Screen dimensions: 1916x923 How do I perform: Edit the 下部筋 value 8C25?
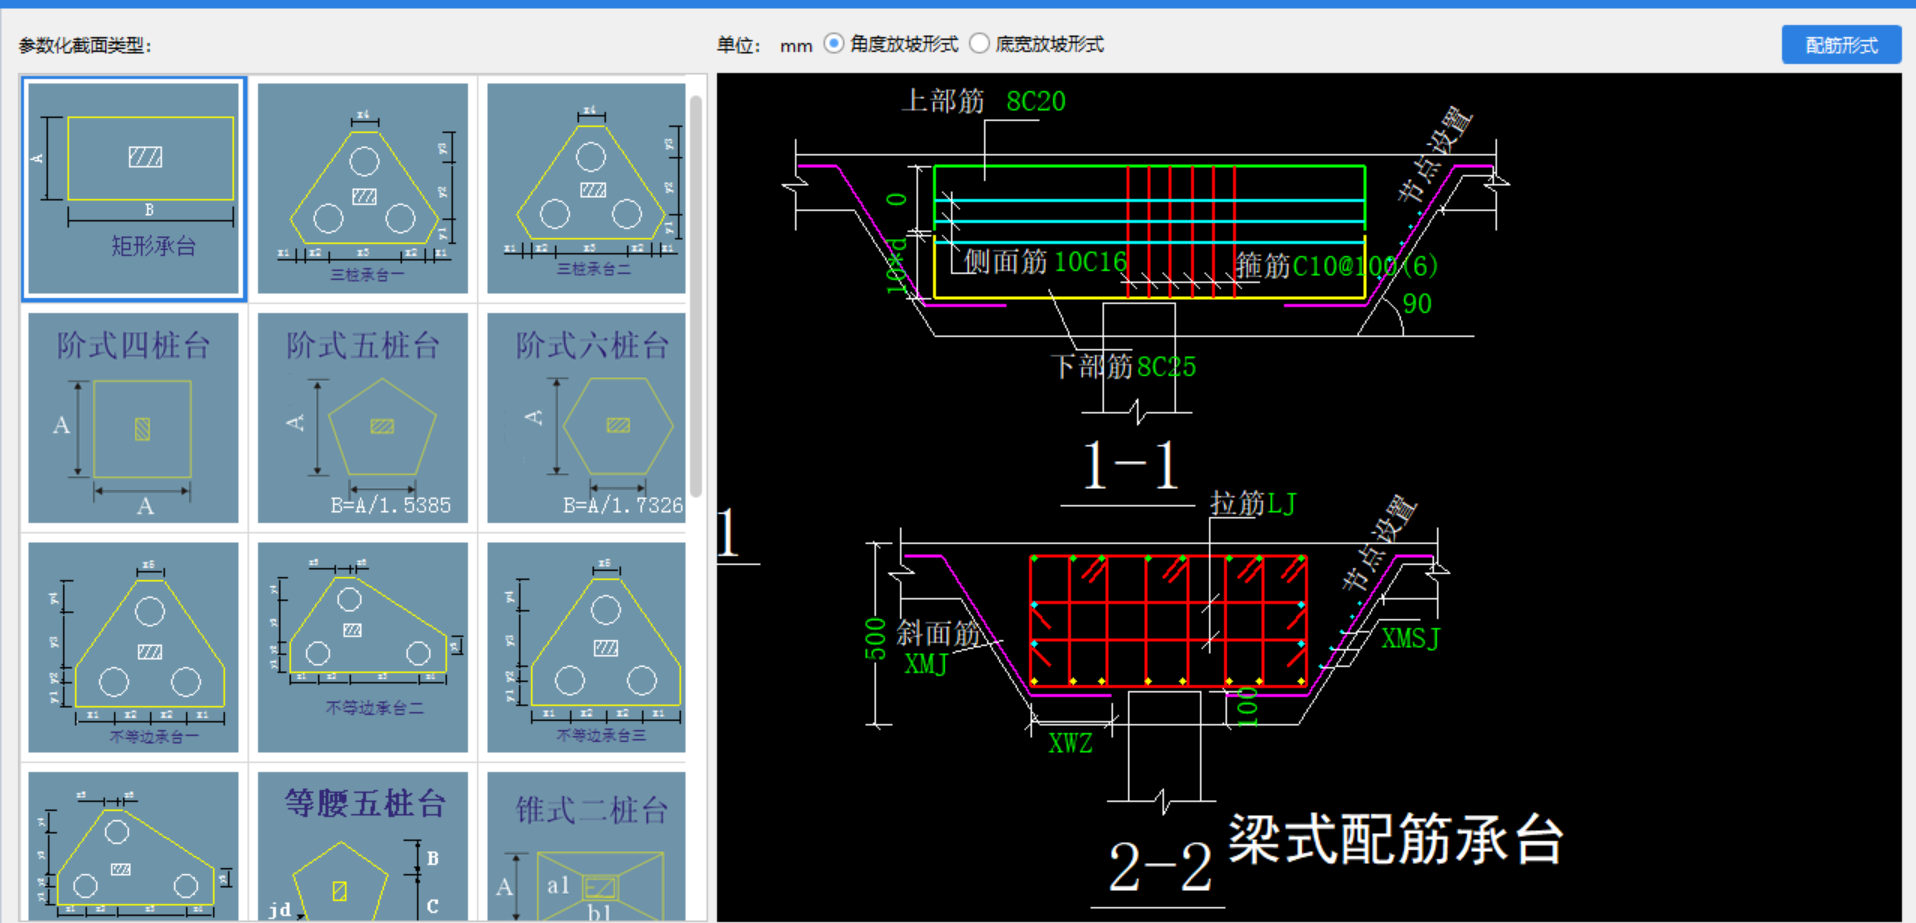click(x=1166, y=367)
